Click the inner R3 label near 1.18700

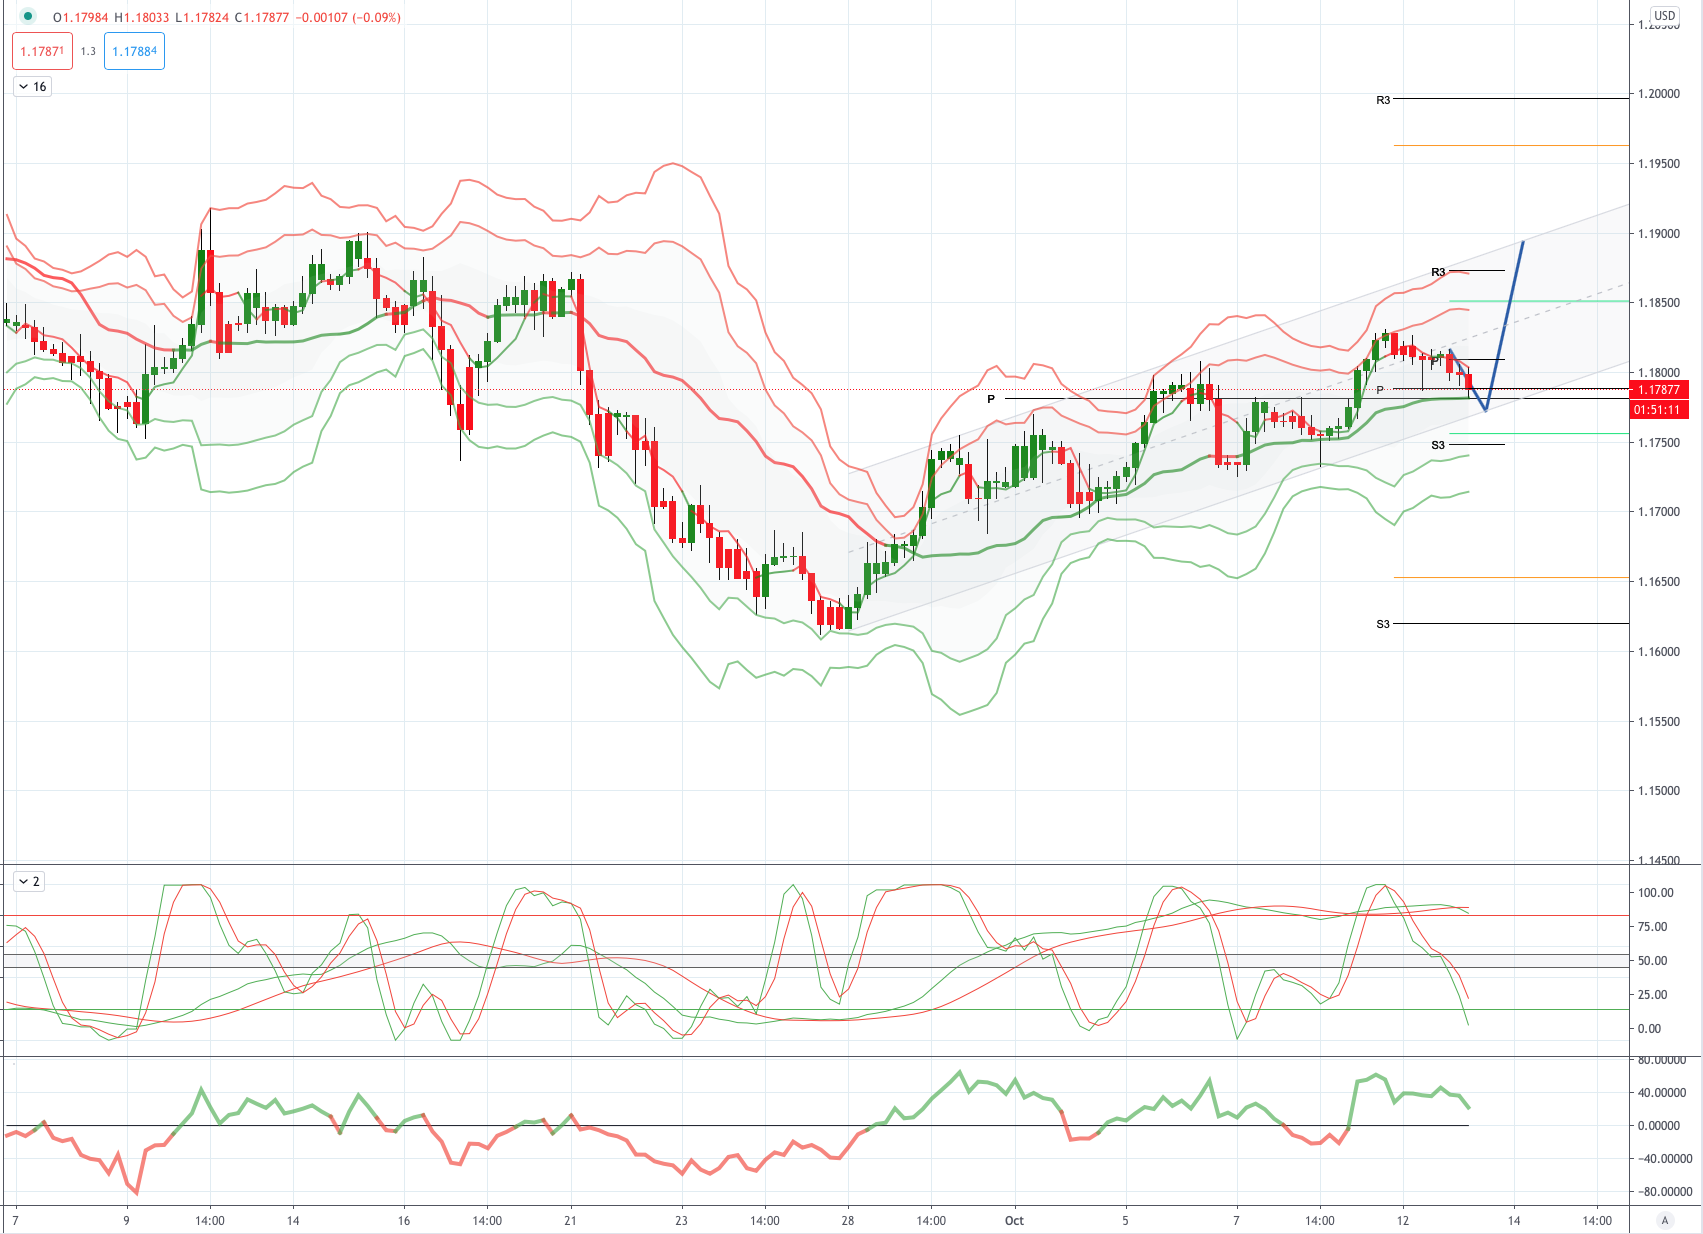click(1438, 272)
